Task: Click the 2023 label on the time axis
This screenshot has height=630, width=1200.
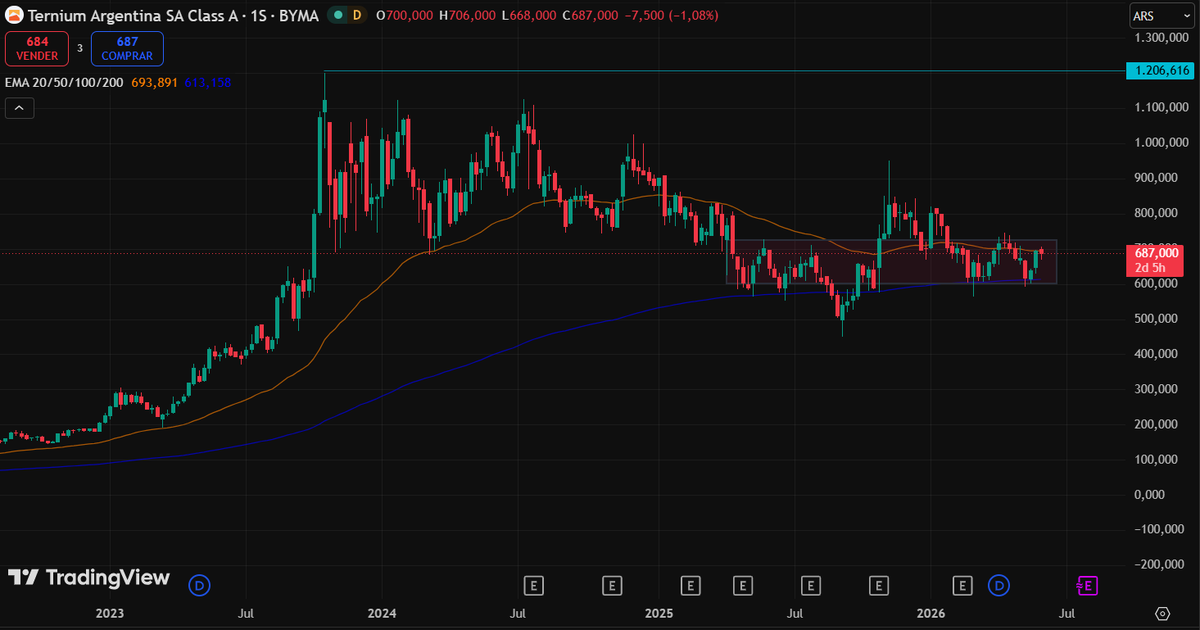Action: (x=109, y=613)
